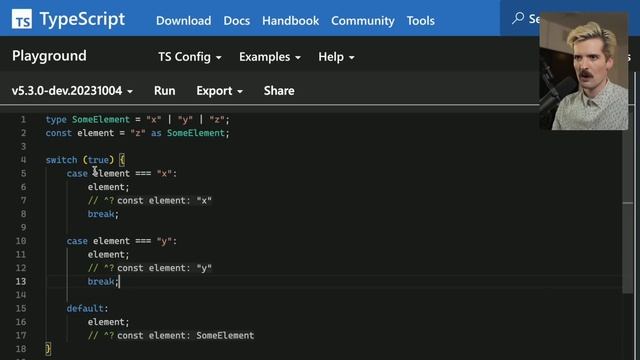Click break on line 13
The width and height of the screenshot is (640, 360).
click(x=101, y=282)
